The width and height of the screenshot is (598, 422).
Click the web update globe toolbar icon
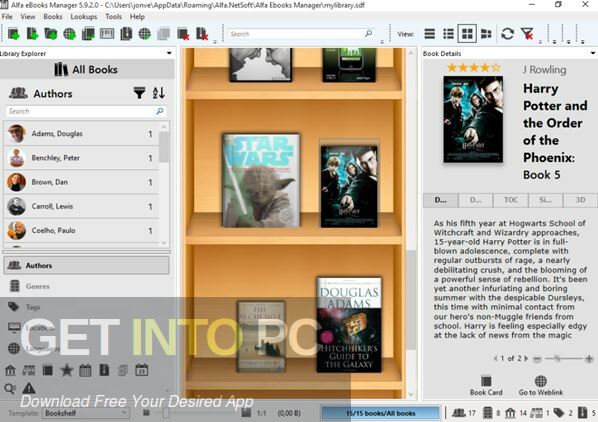[x=145, y=34]
